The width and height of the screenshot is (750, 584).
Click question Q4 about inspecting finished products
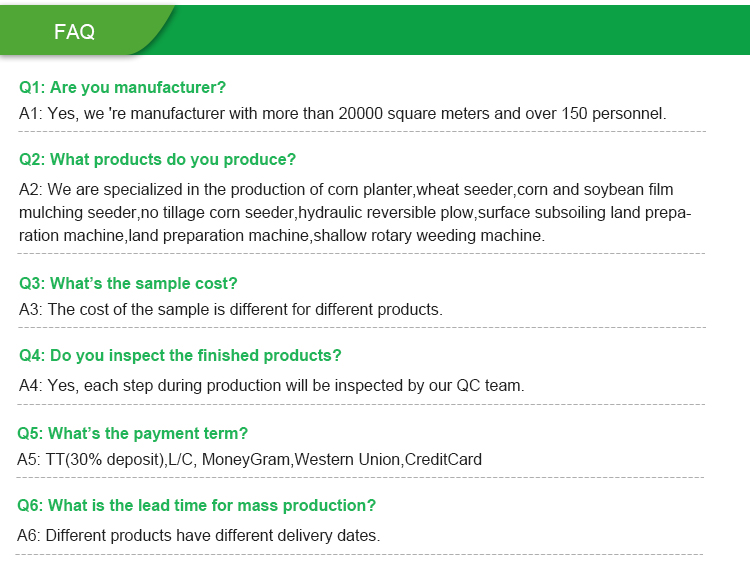(x=180, y=355)
